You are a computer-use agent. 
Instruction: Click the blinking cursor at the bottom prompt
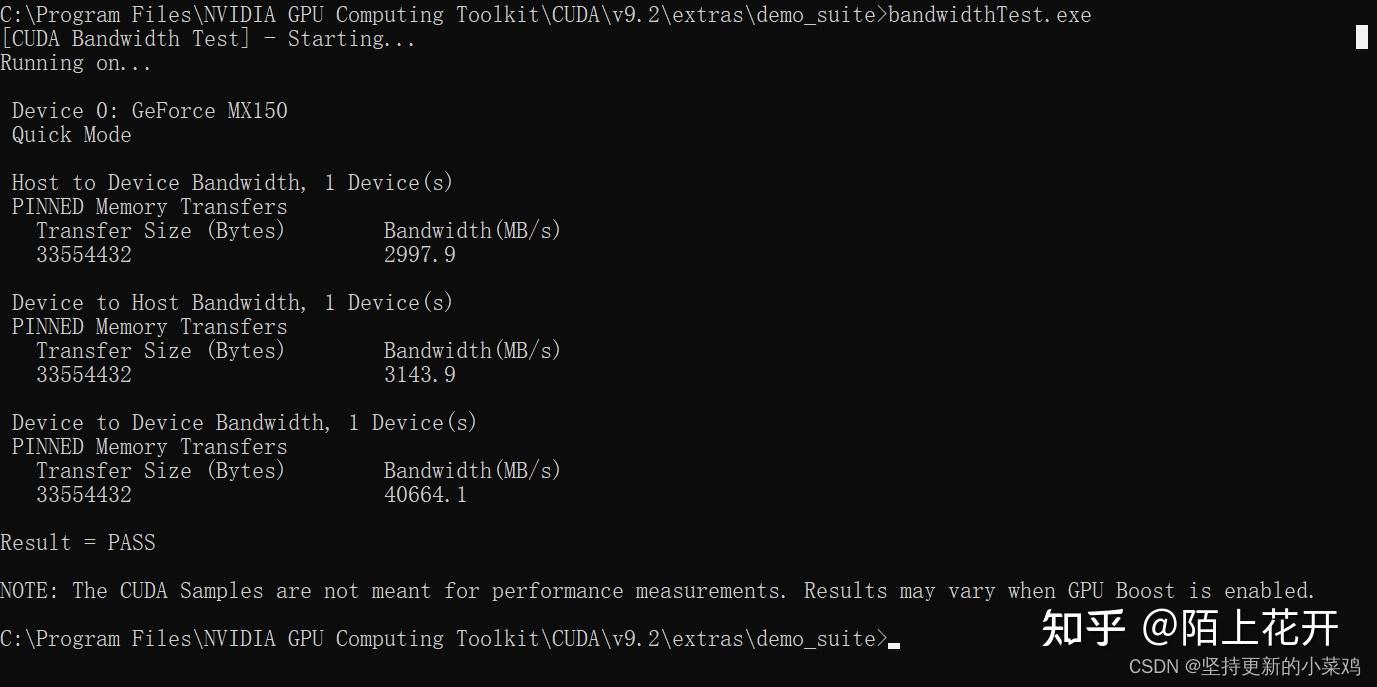pos(894,645)
